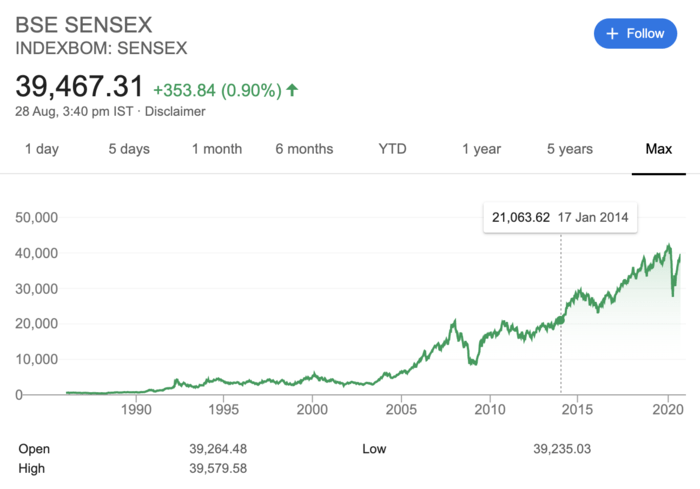Click the 2010 label on x-axis
Image resolution: width=700 pixels, height=489 pixels.
tap(489, 409)
